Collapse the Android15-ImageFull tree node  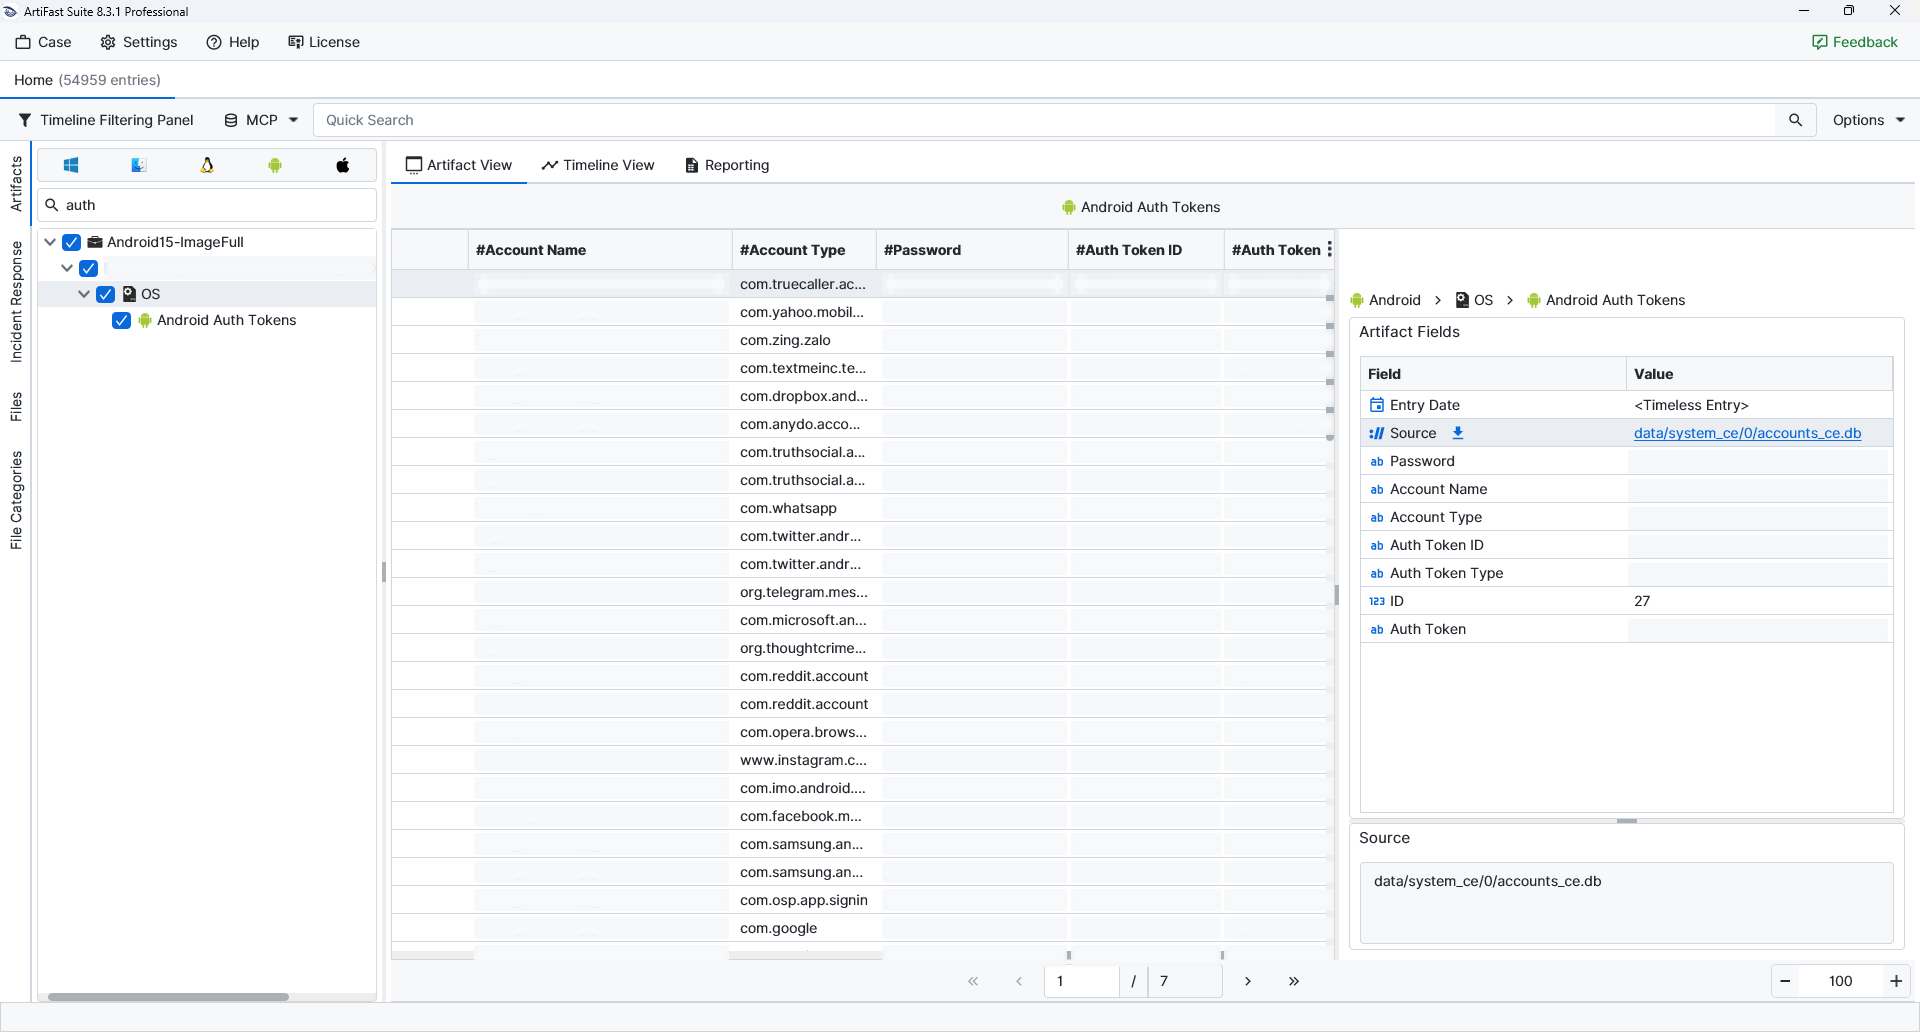click(50, 242)
